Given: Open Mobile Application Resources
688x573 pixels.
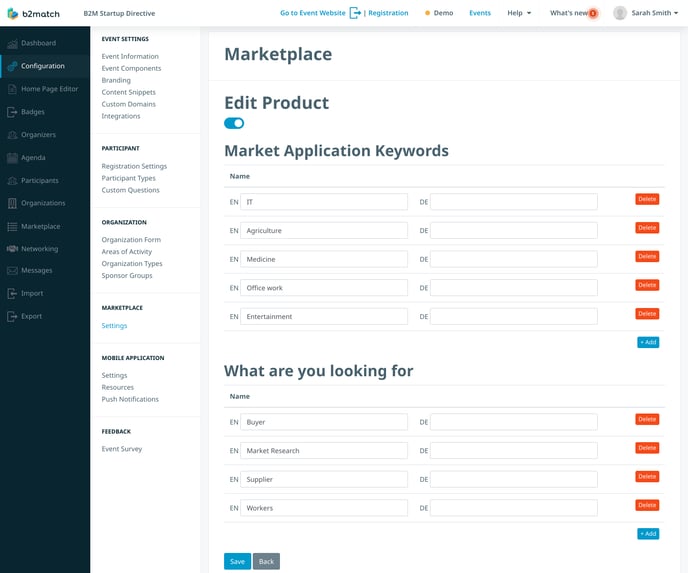Looking at the screenshot, I should tap(118, 387).
